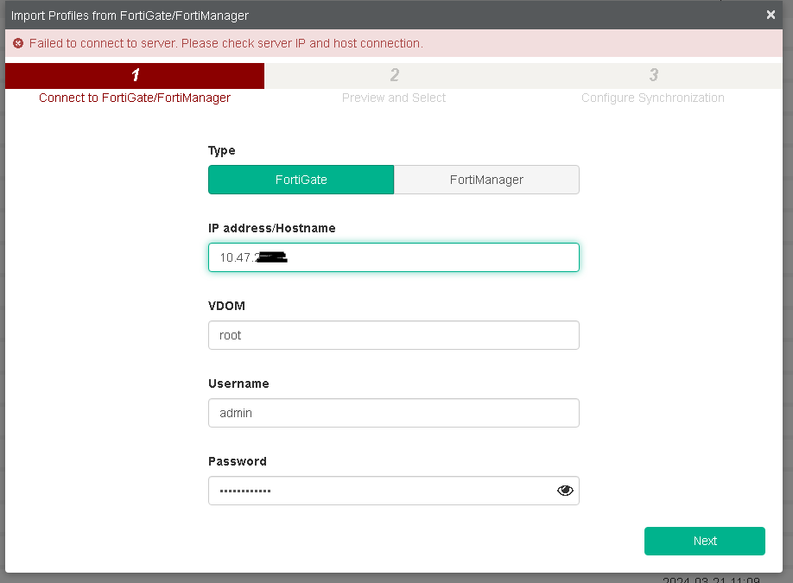Open step 3 Configure Synchronization
Screen dimensions: 793x583
(x=653, y=97)
